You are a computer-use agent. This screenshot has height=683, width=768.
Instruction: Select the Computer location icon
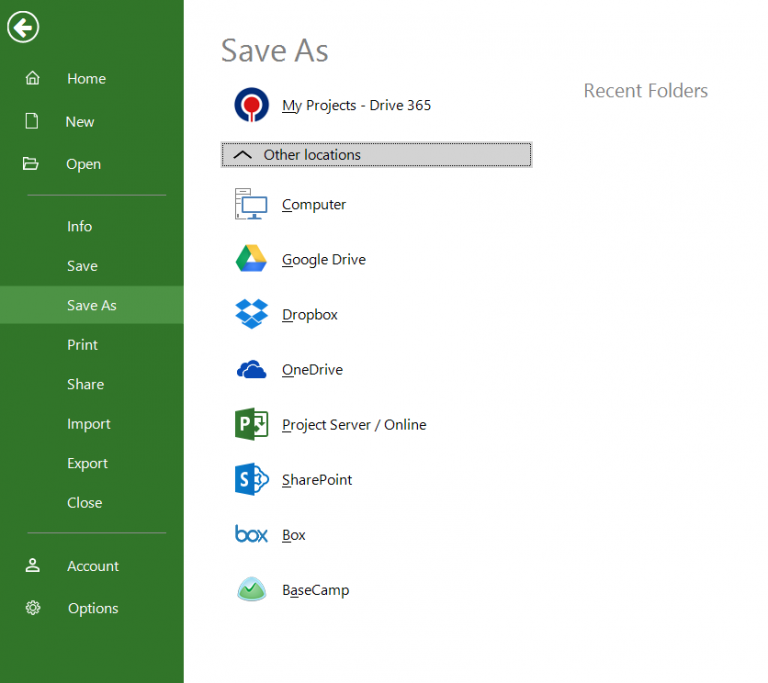251,204
